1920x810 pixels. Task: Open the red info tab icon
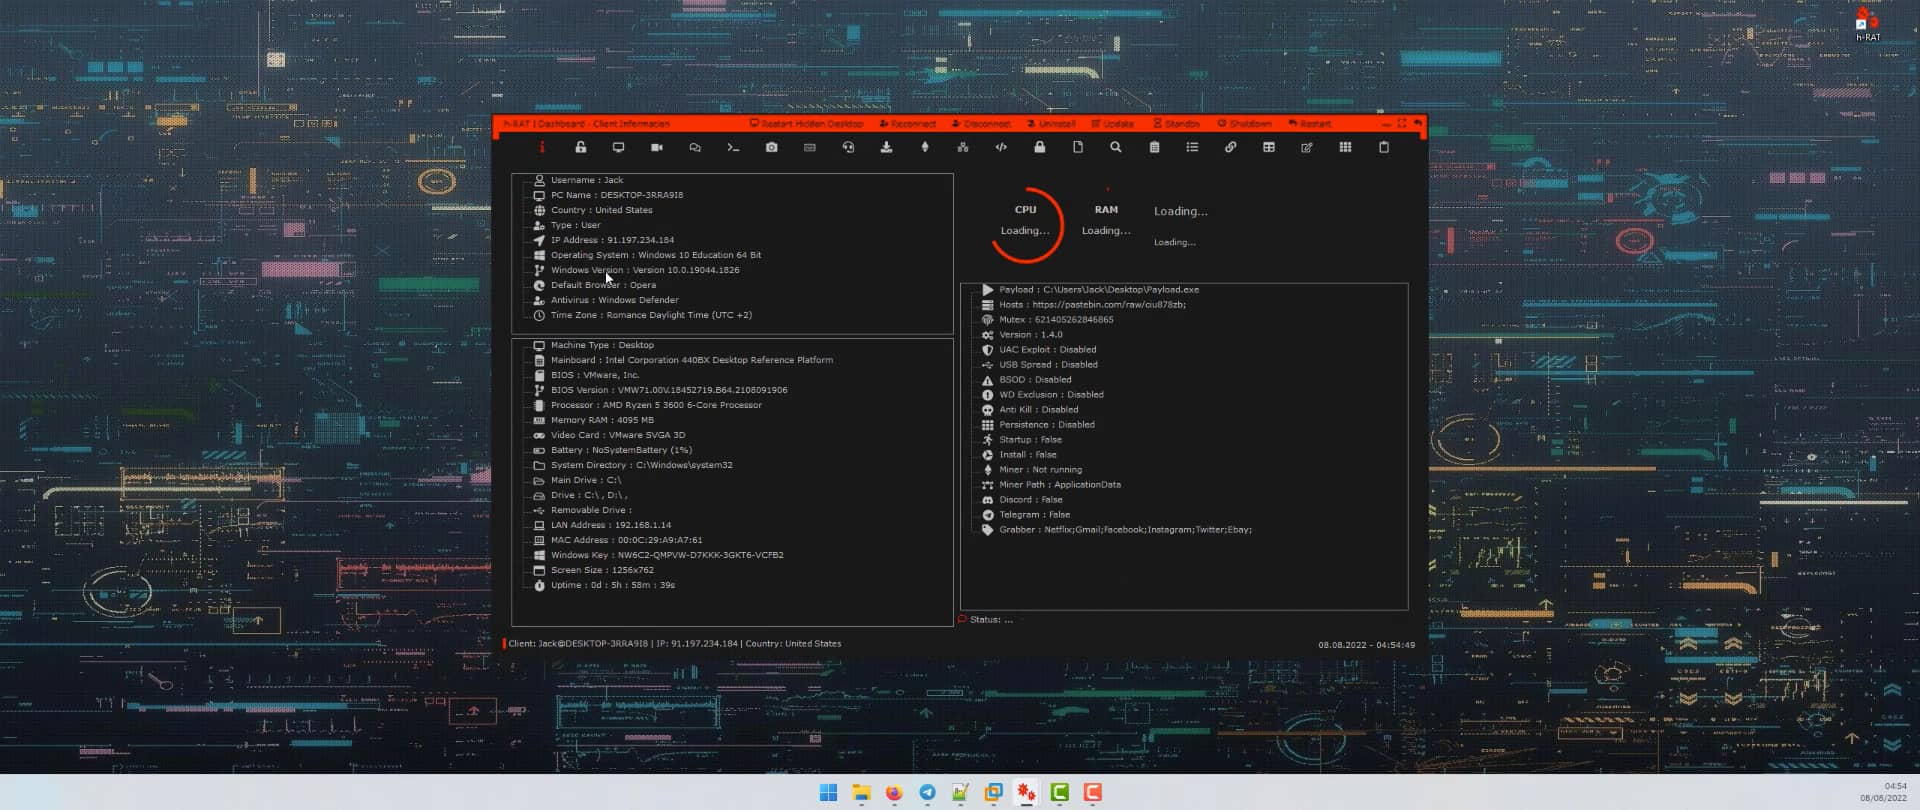542,147
